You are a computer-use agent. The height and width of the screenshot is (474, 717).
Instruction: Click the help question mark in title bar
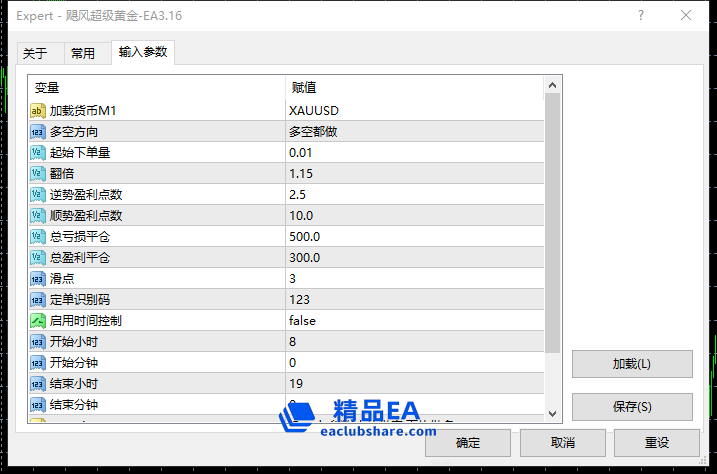pyautogui.click(x=641, y=16)
